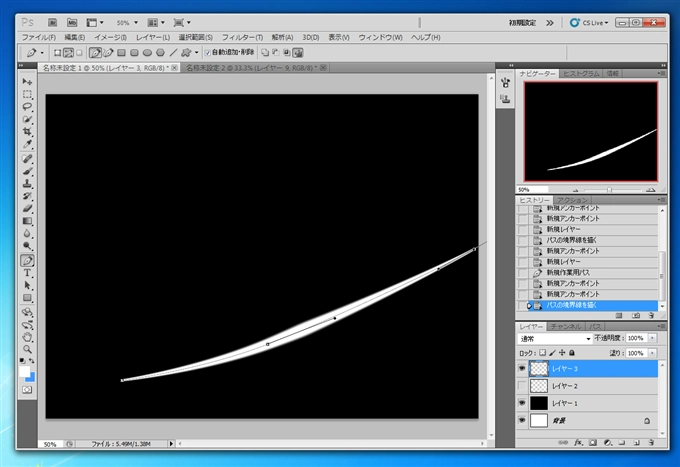Viewport: 680px width, 467px height.
Task: Create a new layer via panel icon
Action: [x=636, y=442]
